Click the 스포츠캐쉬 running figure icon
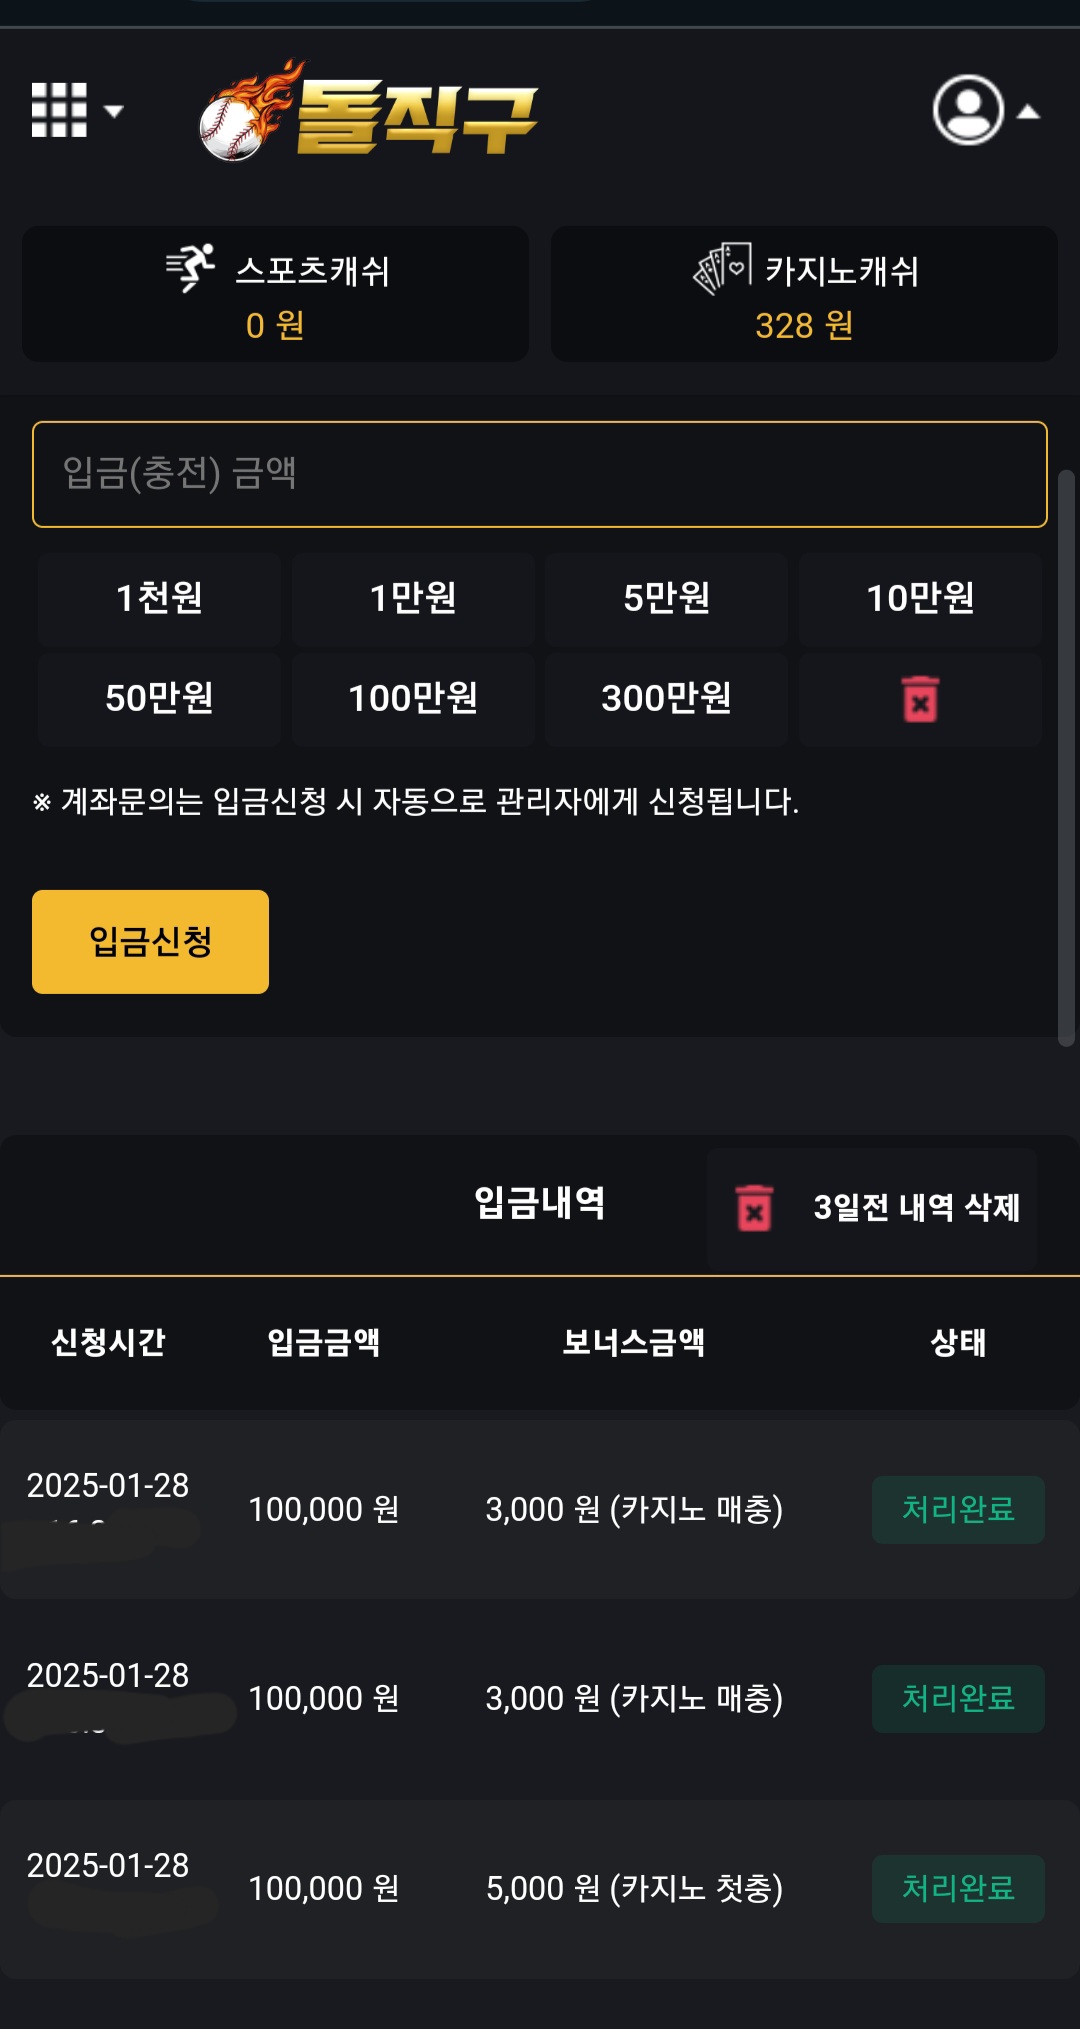 (190, 268)
